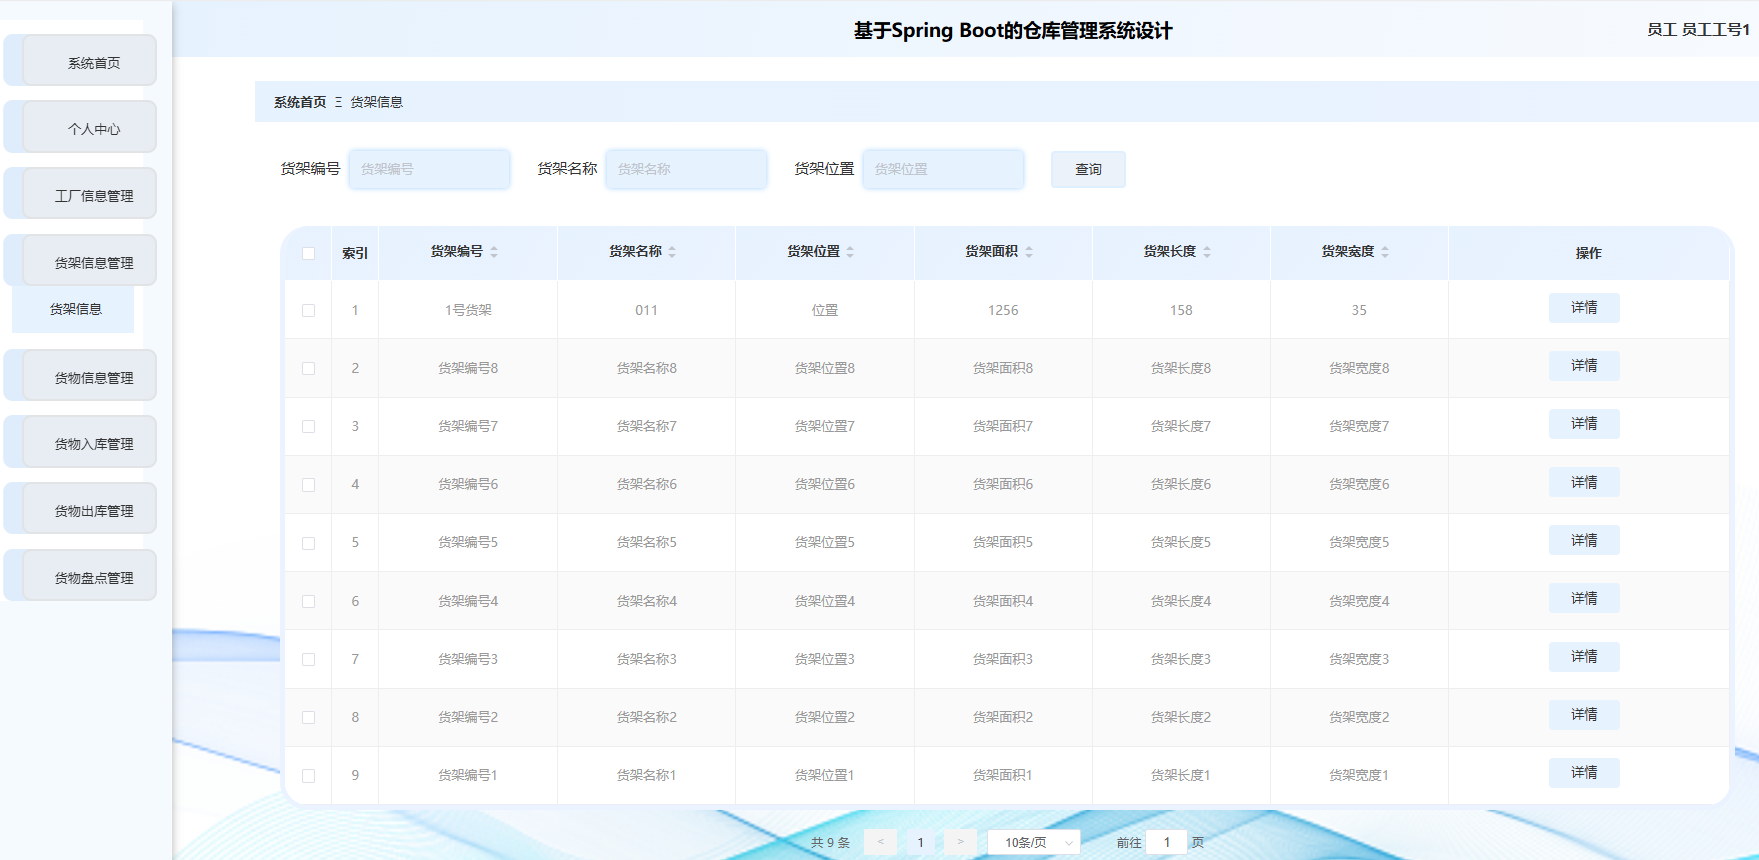Click the 1256 area cell
The image size is (1759, 860).
1003,310
